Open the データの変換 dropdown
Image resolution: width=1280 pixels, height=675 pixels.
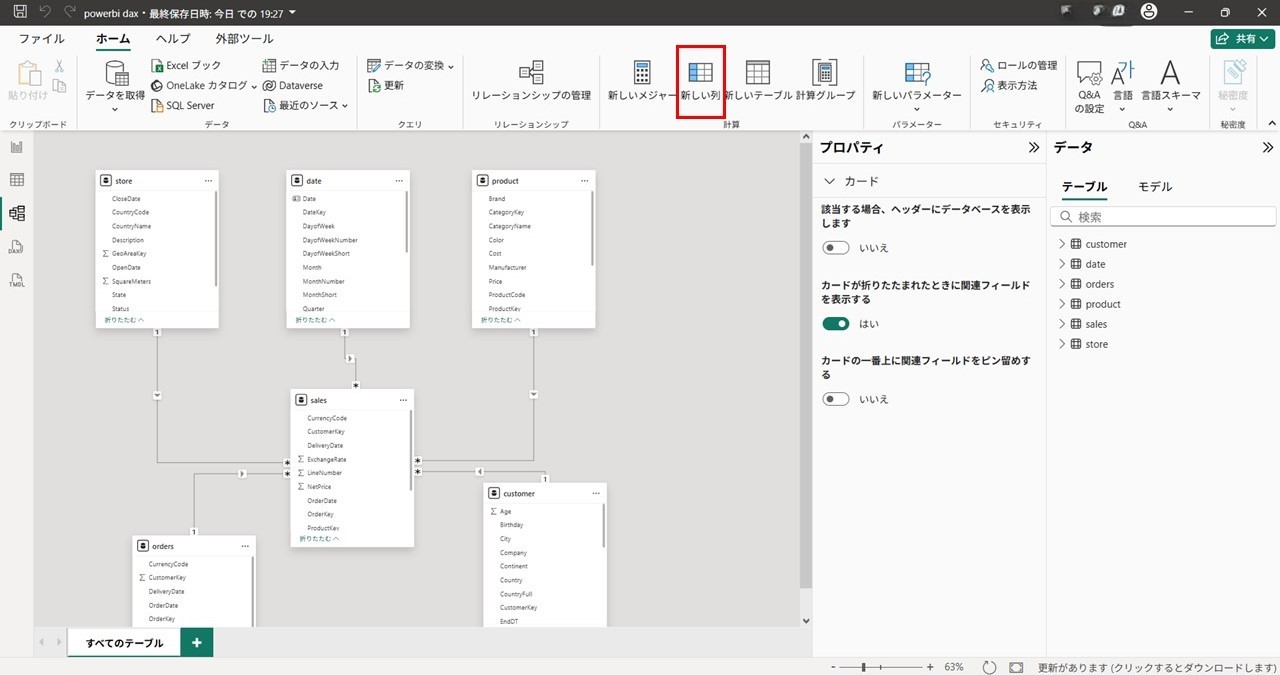411,65
